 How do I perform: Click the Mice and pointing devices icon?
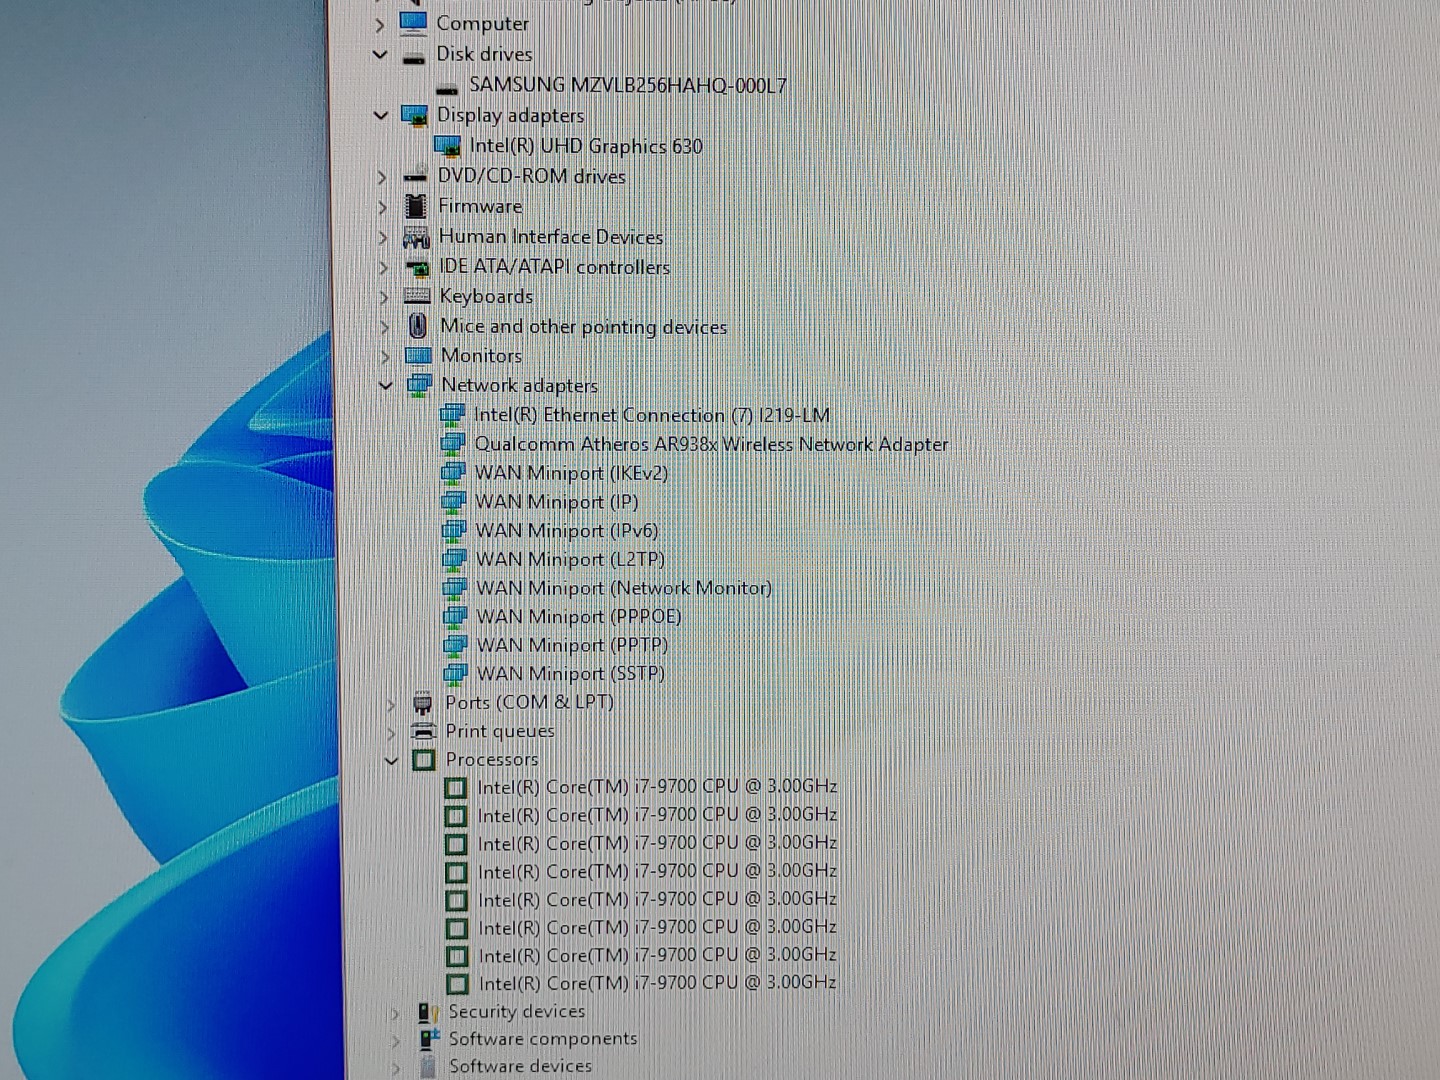click(418, 326)
